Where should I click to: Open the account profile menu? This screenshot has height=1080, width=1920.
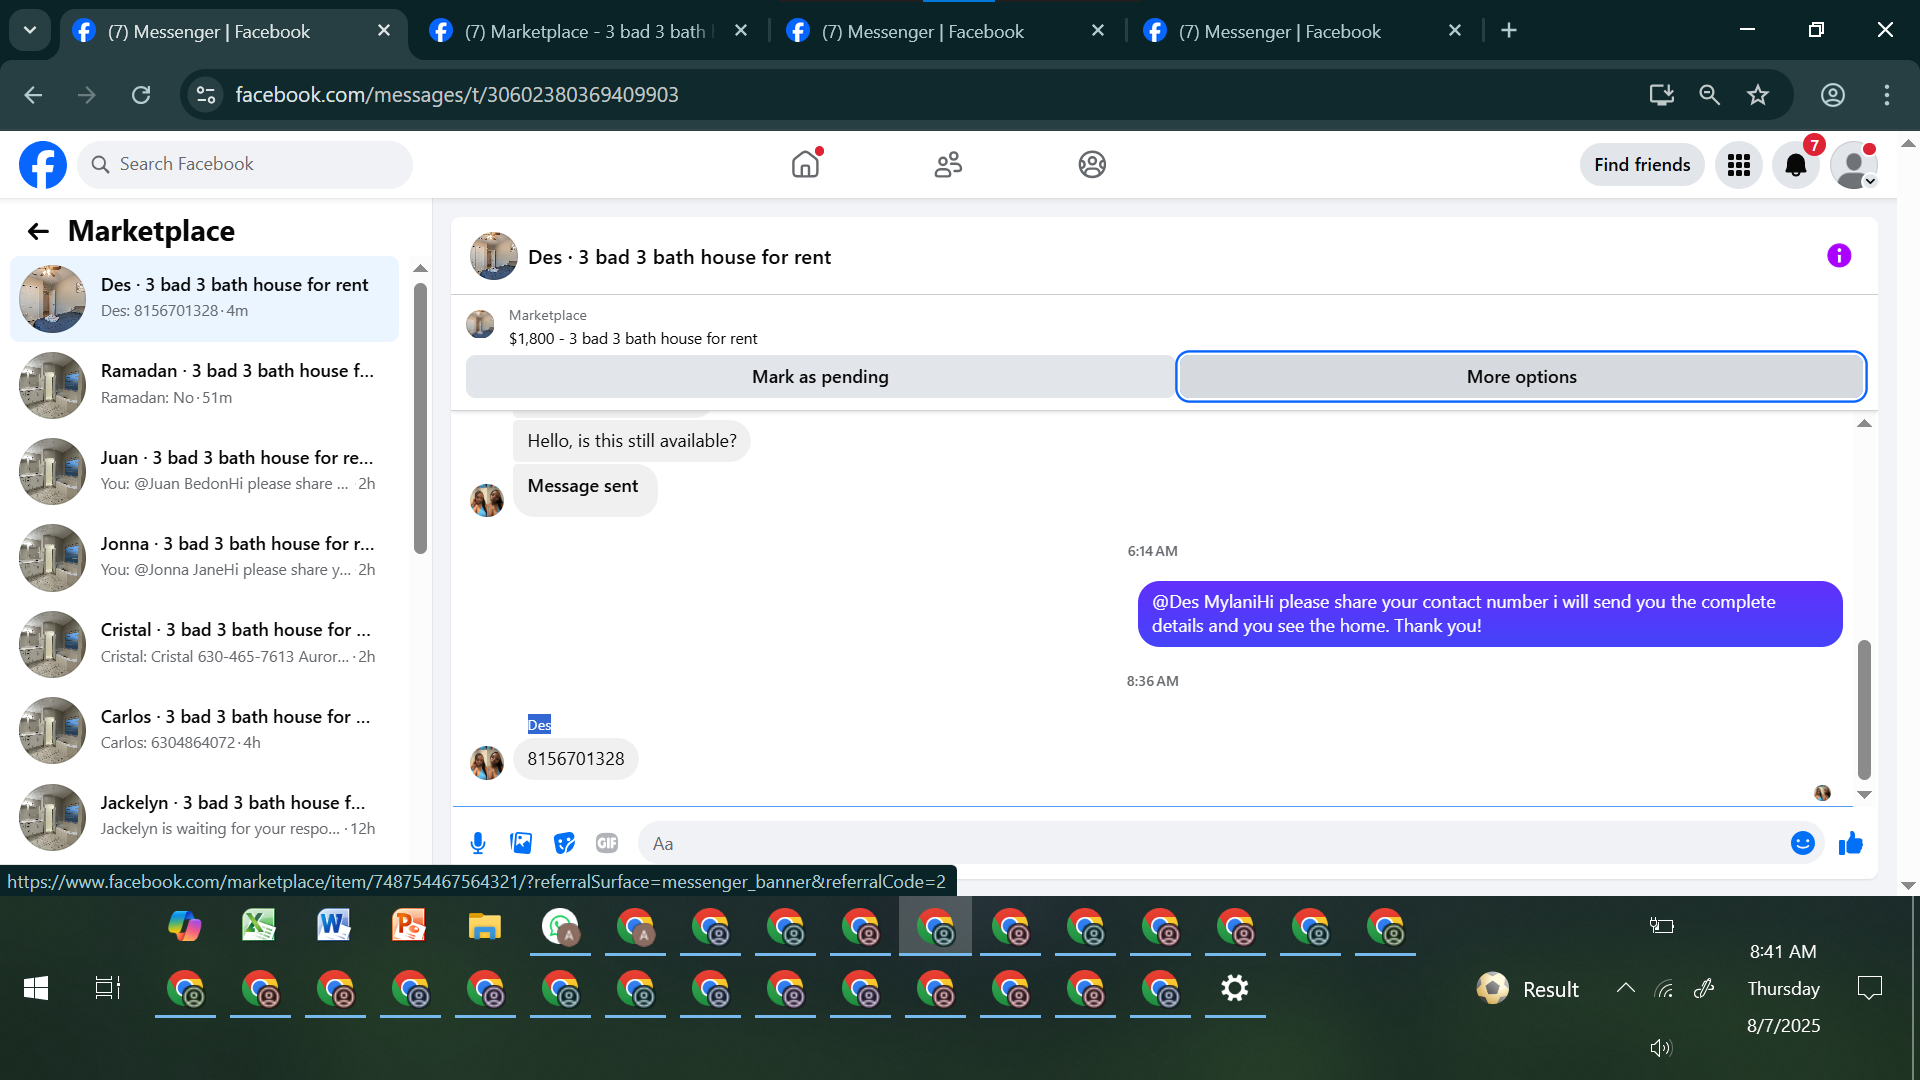tap(1854, 165)
